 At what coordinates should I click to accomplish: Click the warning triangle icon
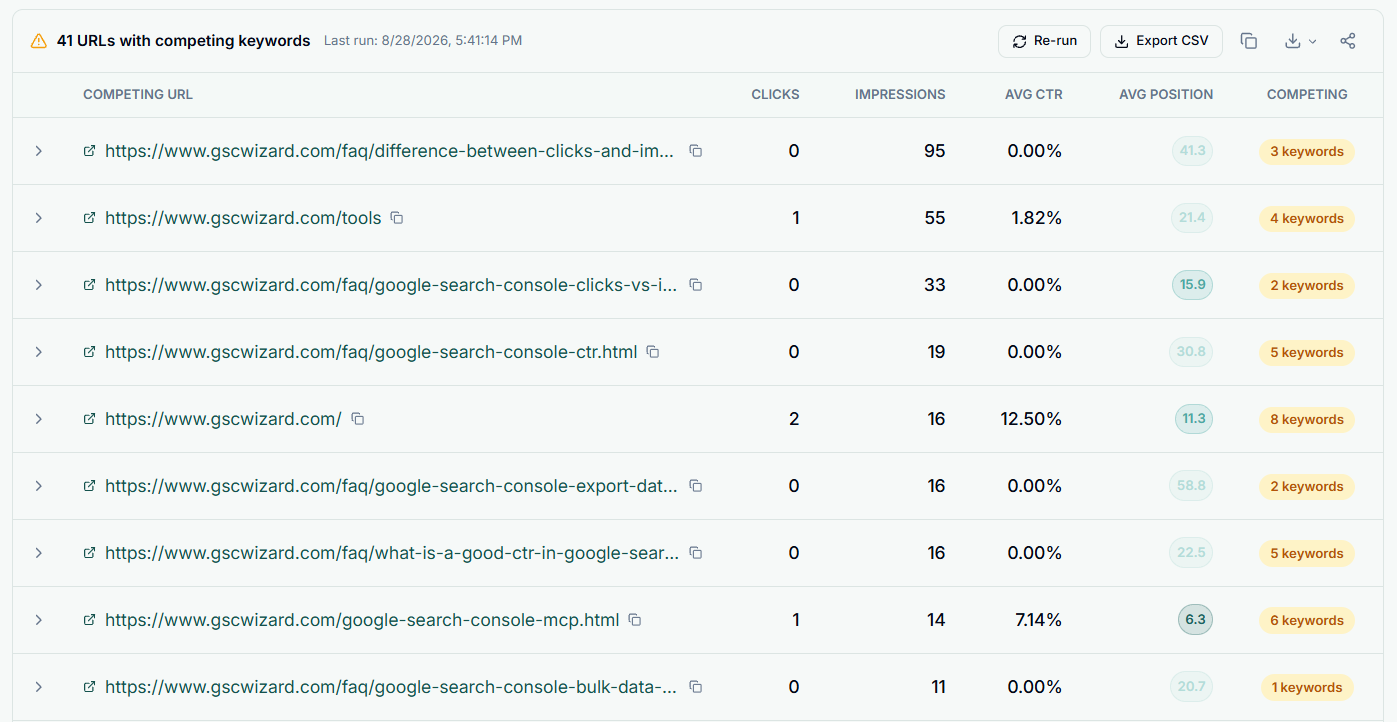tap(39, 41)
